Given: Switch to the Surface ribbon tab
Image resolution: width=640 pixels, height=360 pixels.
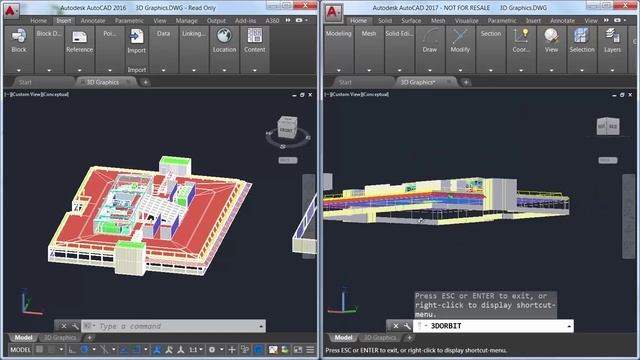Looking at the screenshot, I should pyautogui.click(x=411, y=20).
